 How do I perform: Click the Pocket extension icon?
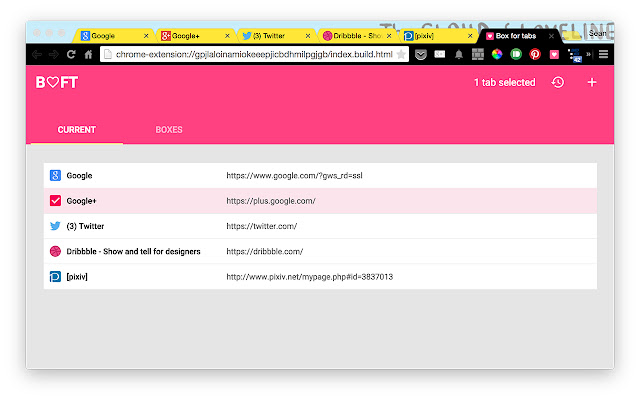point(421,54)
